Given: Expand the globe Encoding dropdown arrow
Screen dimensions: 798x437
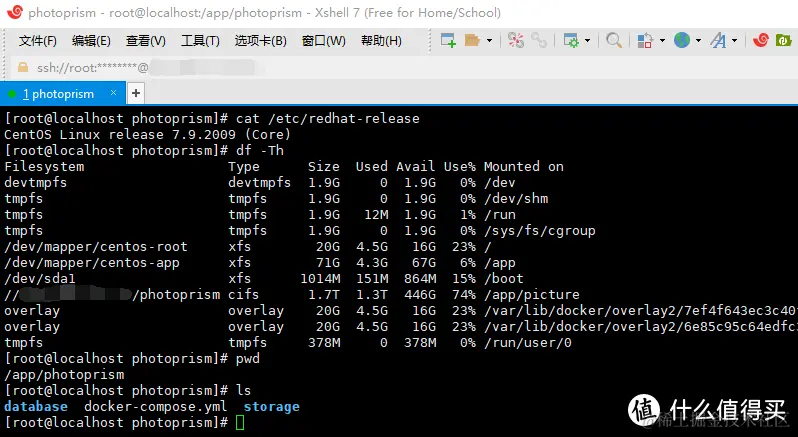Looking at the screenshot, I should point(698,40).
